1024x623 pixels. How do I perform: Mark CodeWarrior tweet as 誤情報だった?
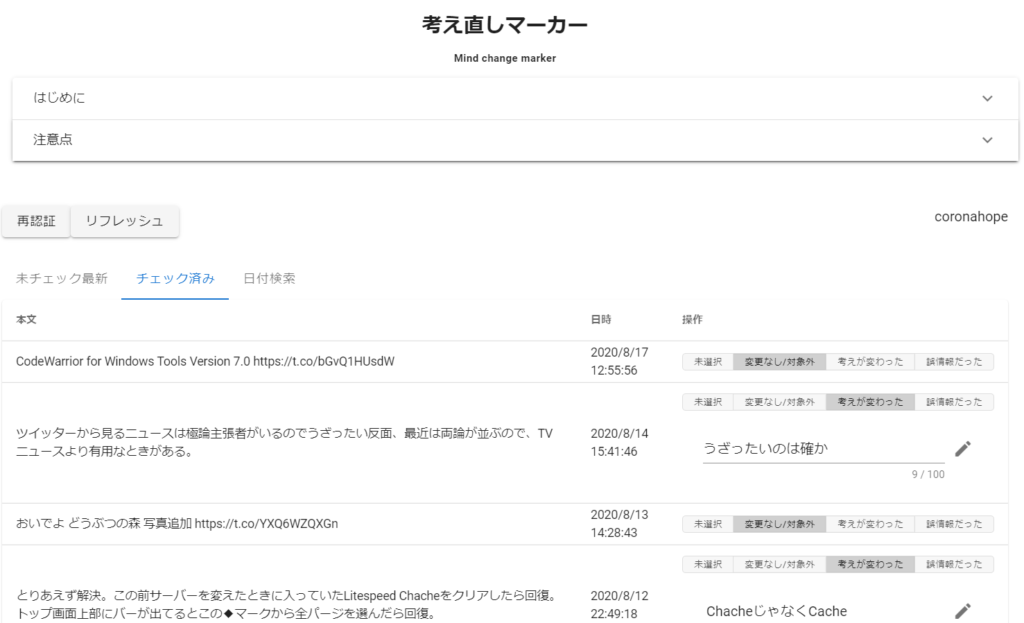tap(954, 362)
